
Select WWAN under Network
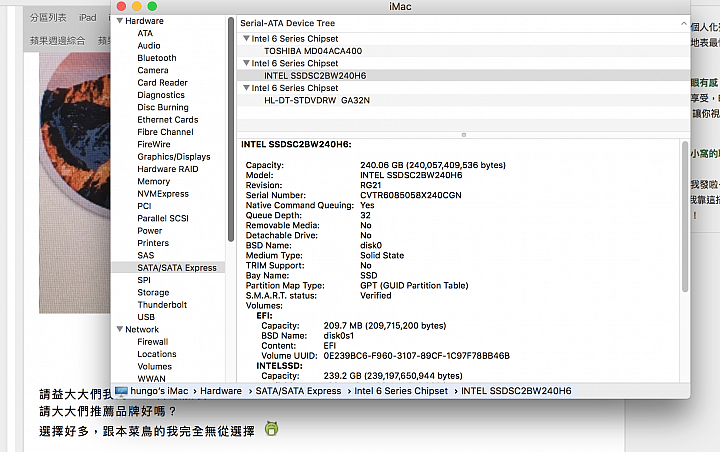(x=151, y=379)
